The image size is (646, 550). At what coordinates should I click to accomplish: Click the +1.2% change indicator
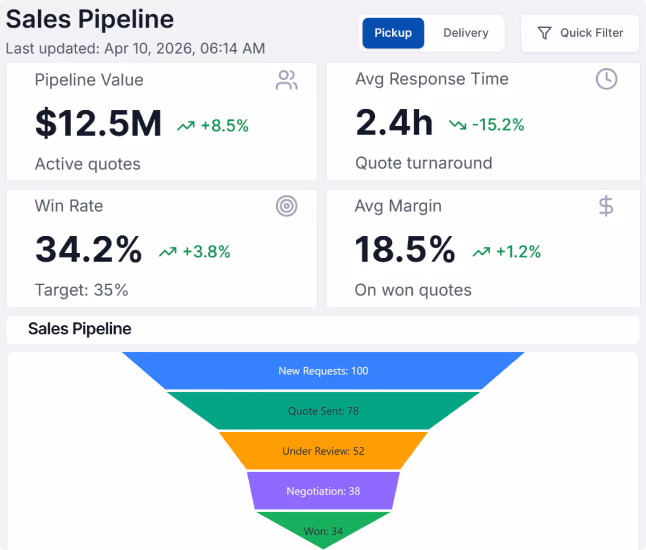(519, 252)
